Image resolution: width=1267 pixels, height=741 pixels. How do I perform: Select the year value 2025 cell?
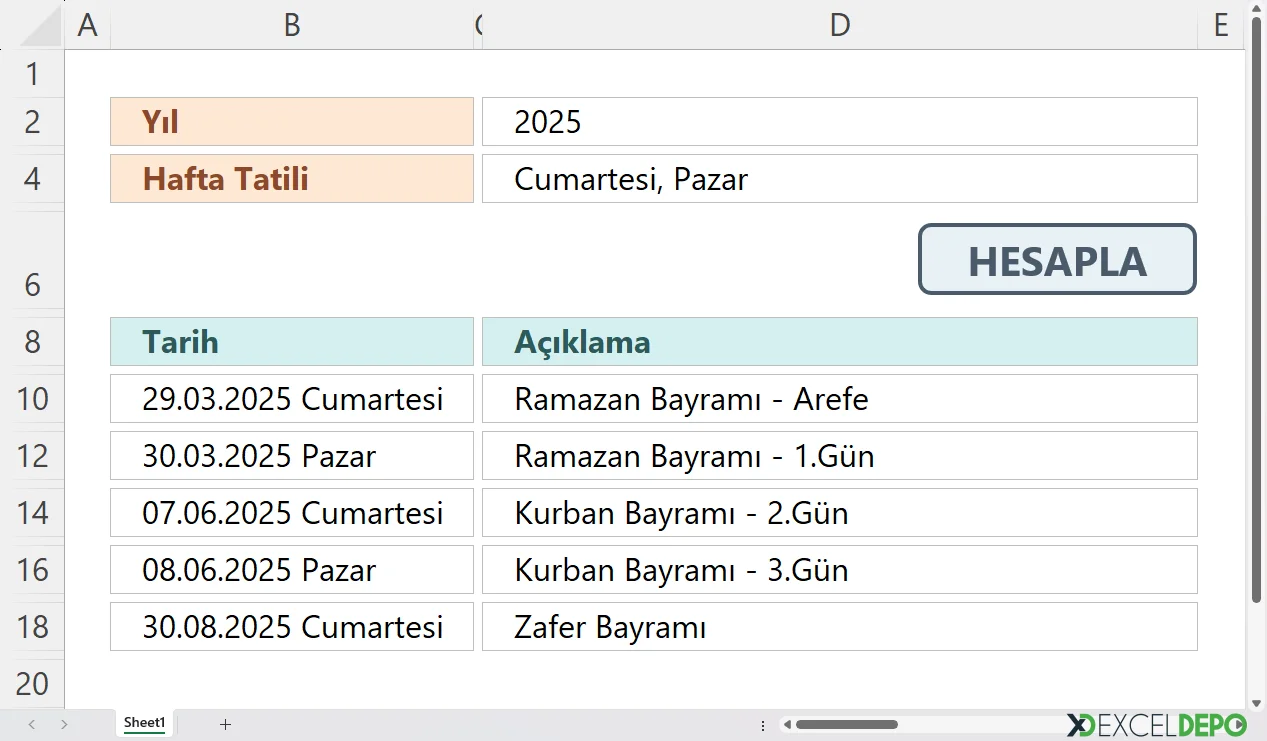coord(840,121)
